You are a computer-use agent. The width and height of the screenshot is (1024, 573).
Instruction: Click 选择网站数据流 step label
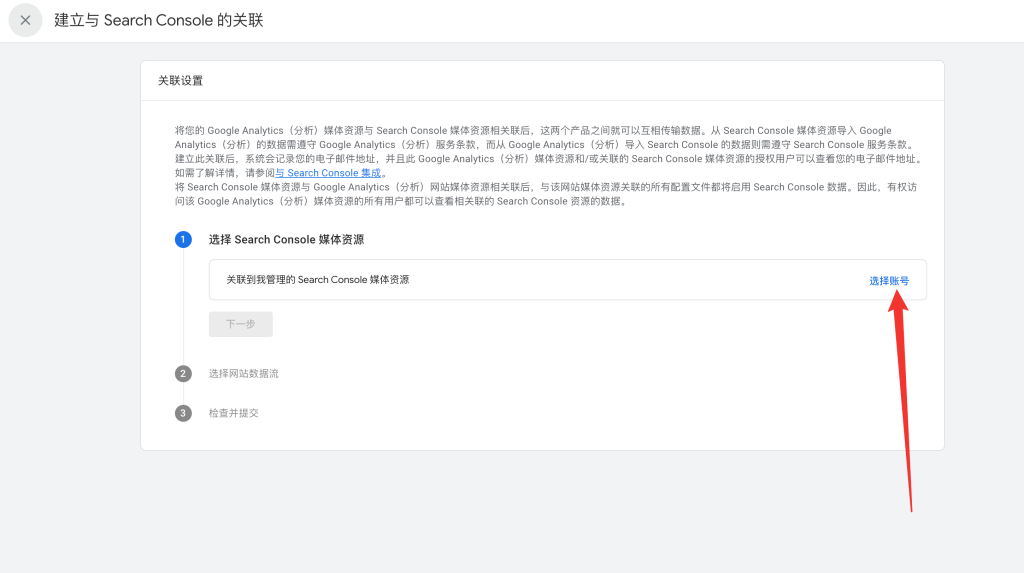244,374
